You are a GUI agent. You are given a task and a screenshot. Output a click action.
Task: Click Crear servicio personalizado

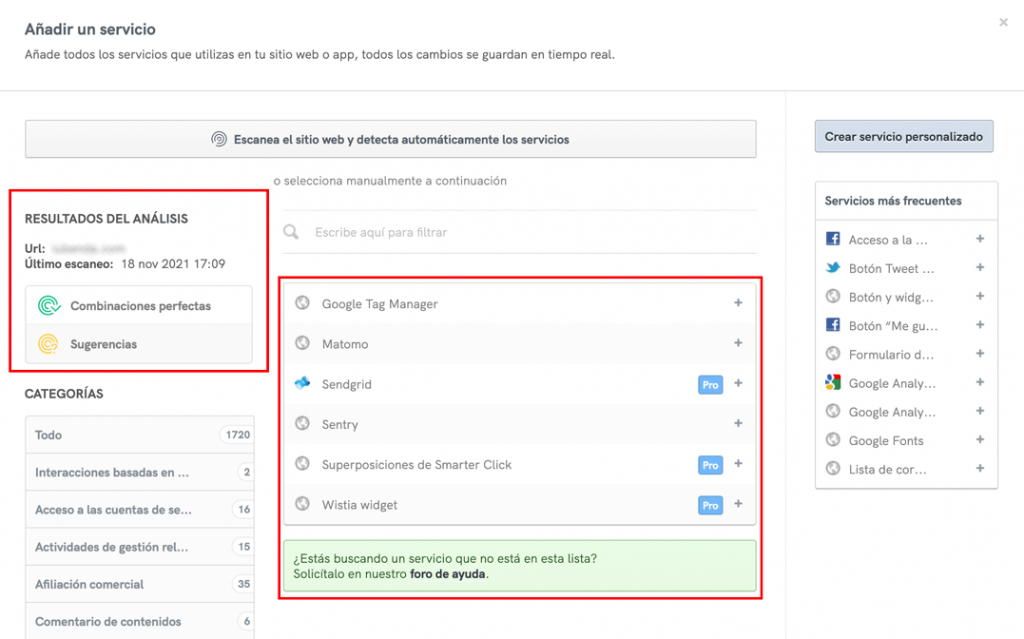[x=903, y=136]
